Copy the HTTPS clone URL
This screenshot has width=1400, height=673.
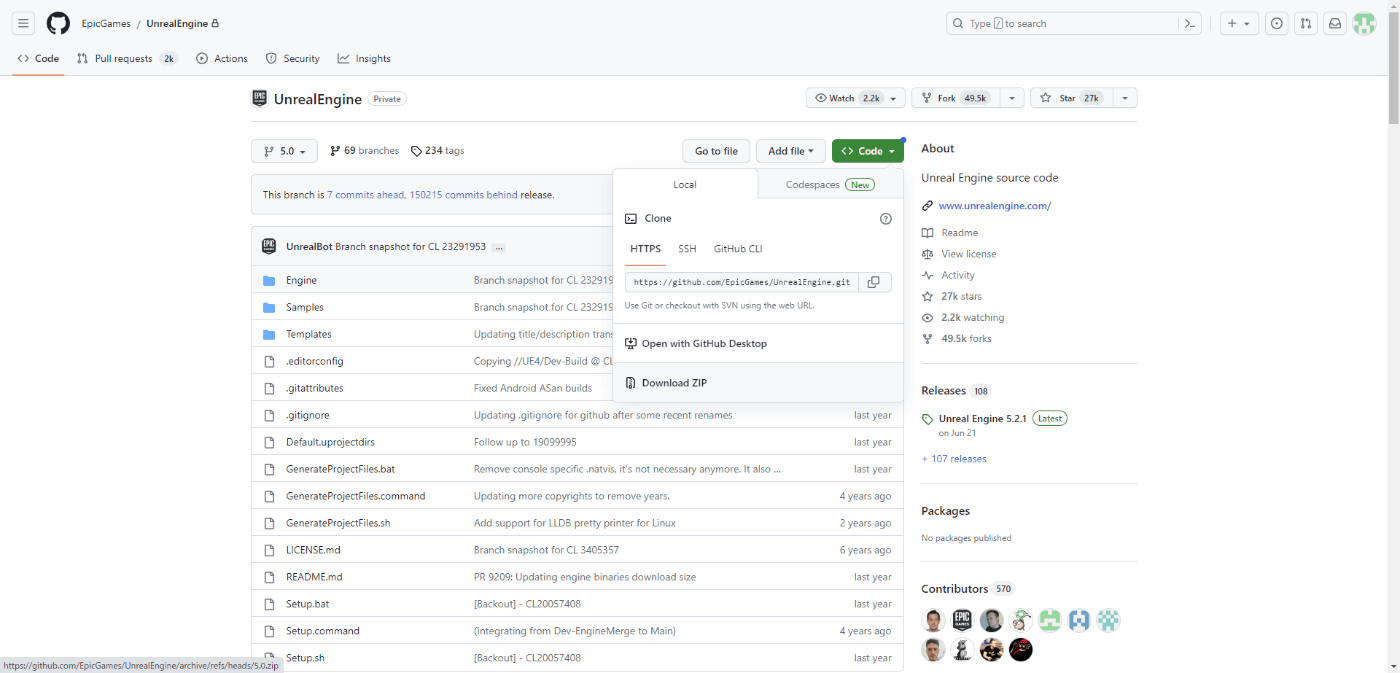click(874, 282)
